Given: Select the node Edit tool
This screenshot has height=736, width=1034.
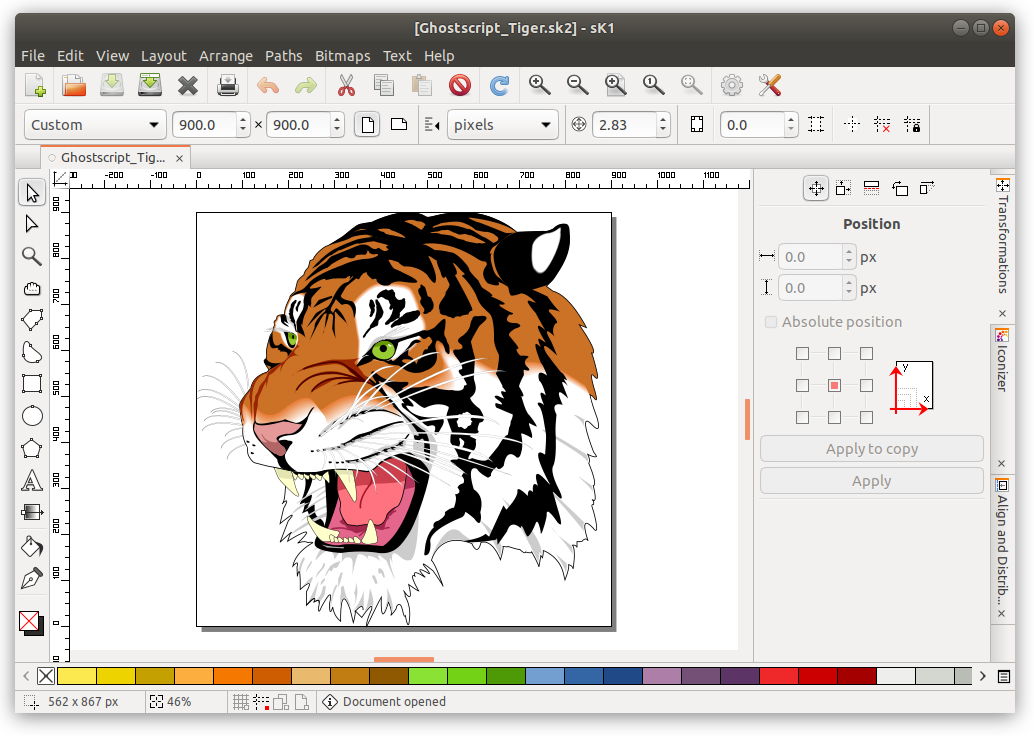Looking at the screenshot, I should point(32,224).
